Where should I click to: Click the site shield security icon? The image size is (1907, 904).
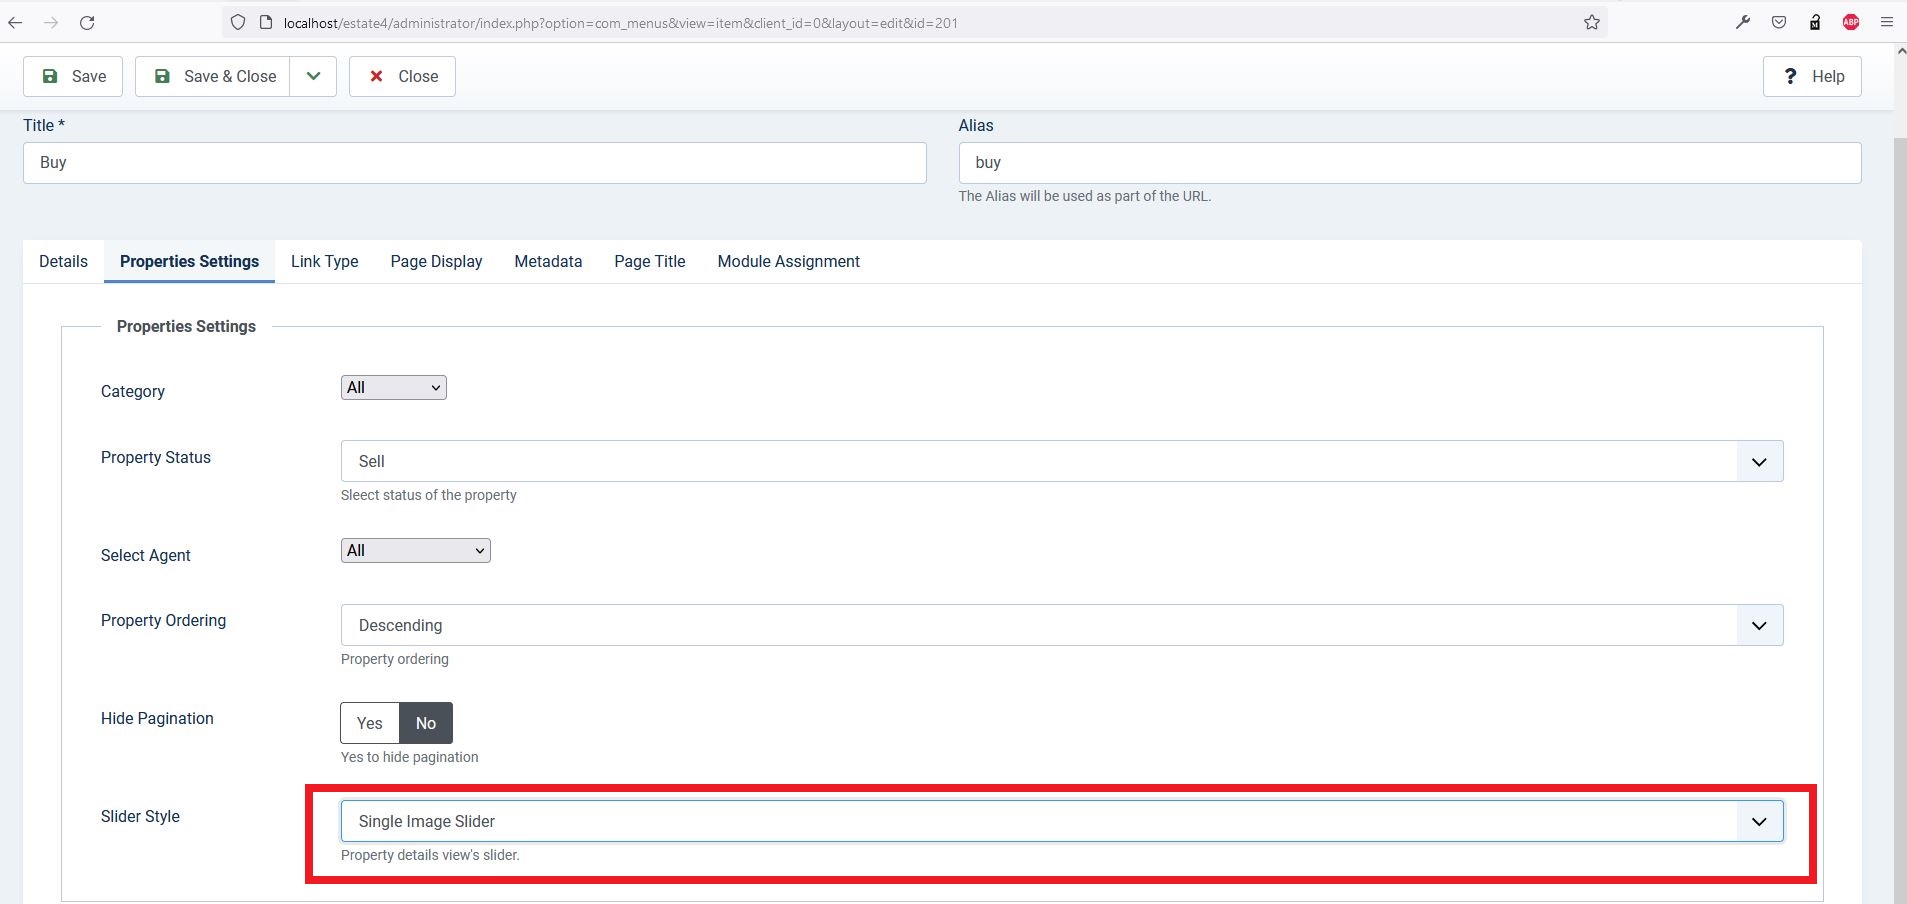(237, 23)
